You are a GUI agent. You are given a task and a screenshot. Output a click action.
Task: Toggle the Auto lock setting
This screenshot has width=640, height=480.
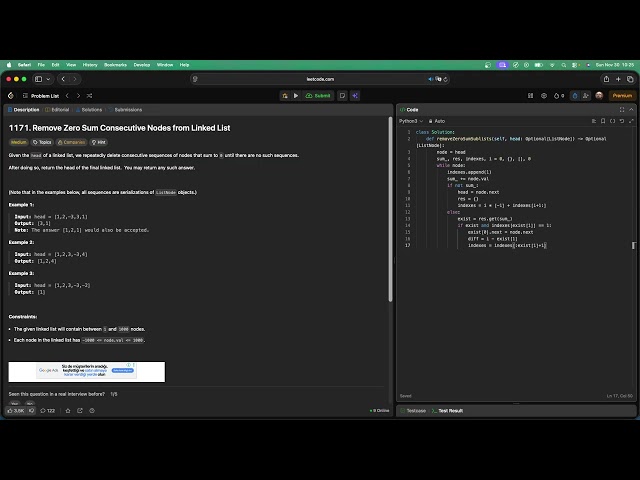[x=437, y=121]
